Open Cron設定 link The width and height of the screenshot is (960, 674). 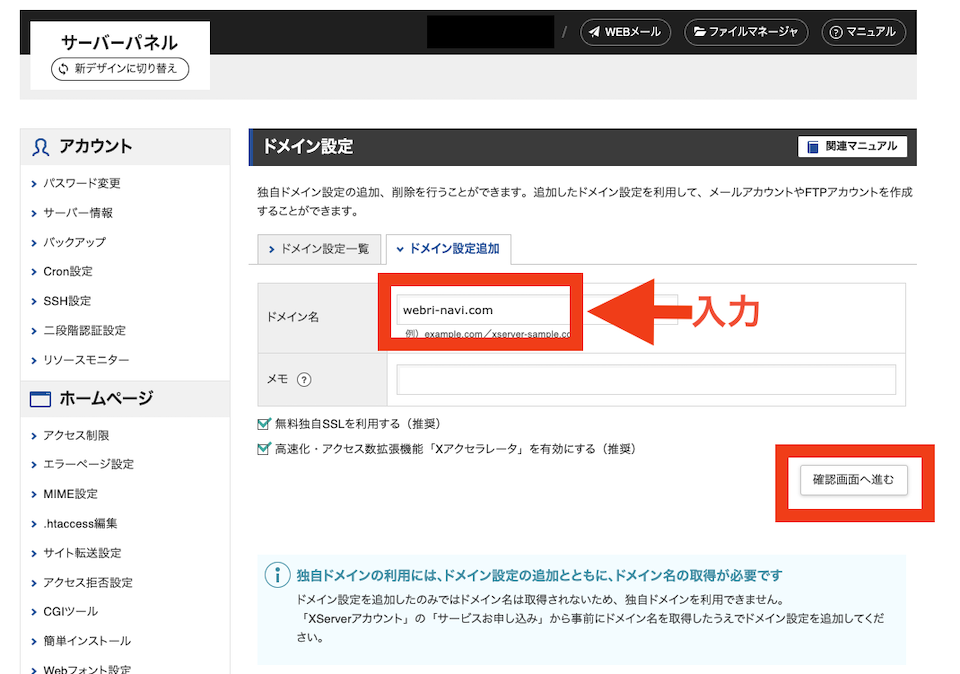[68, 271]
